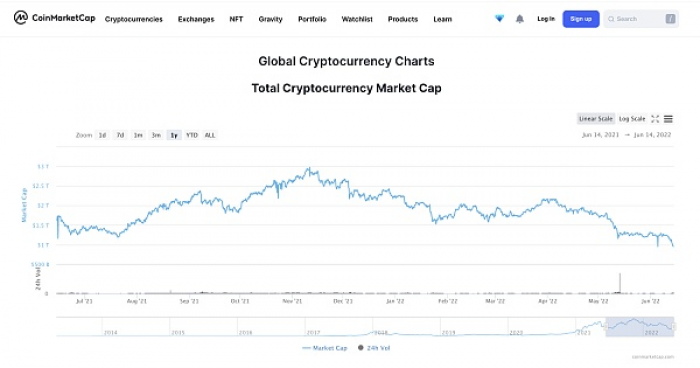Expand chart to fullscreen

[x=655, y=119]
